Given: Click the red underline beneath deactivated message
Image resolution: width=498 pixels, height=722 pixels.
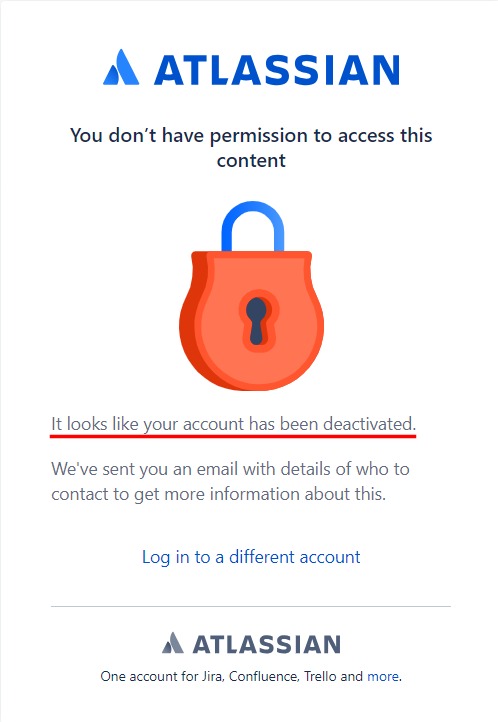Looking at the screenshot, I should point(233,436).
